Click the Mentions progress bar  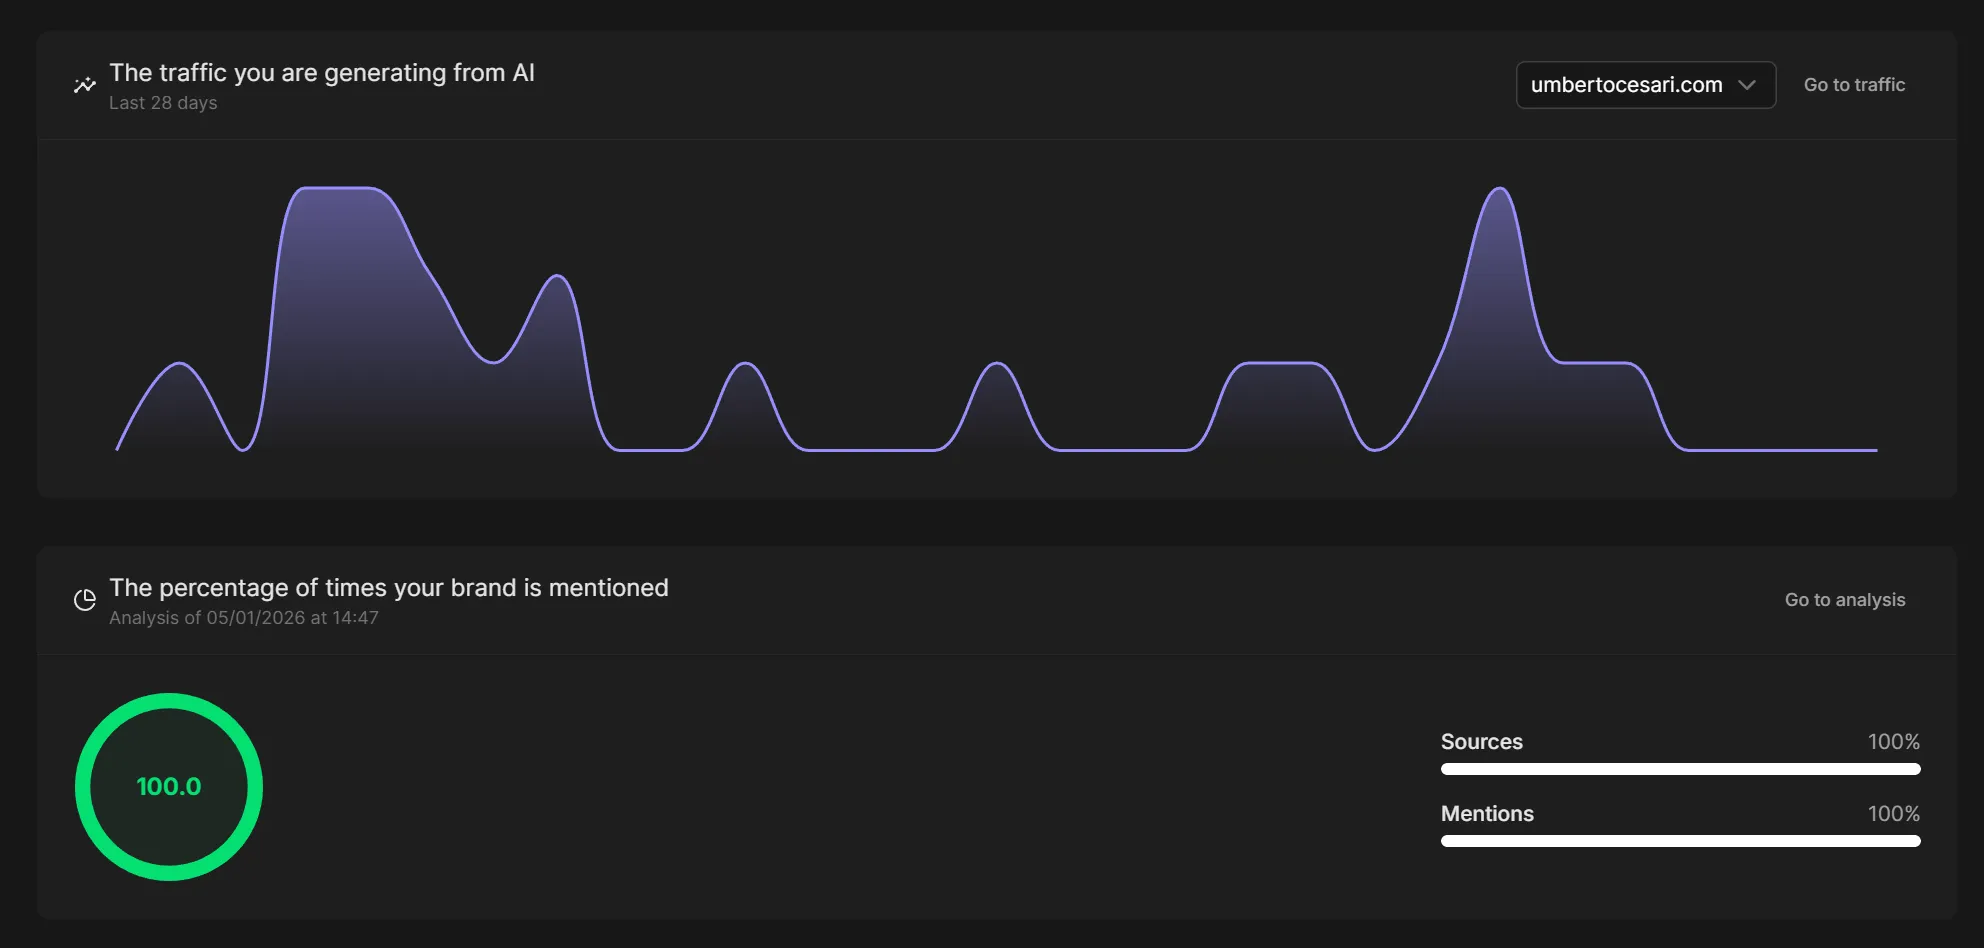click(x=1680, y=841)
